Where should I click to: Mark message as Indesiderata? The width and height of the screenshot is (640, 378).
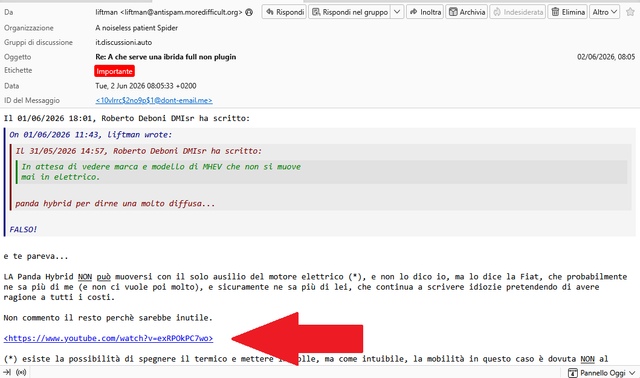pos(518,12)
